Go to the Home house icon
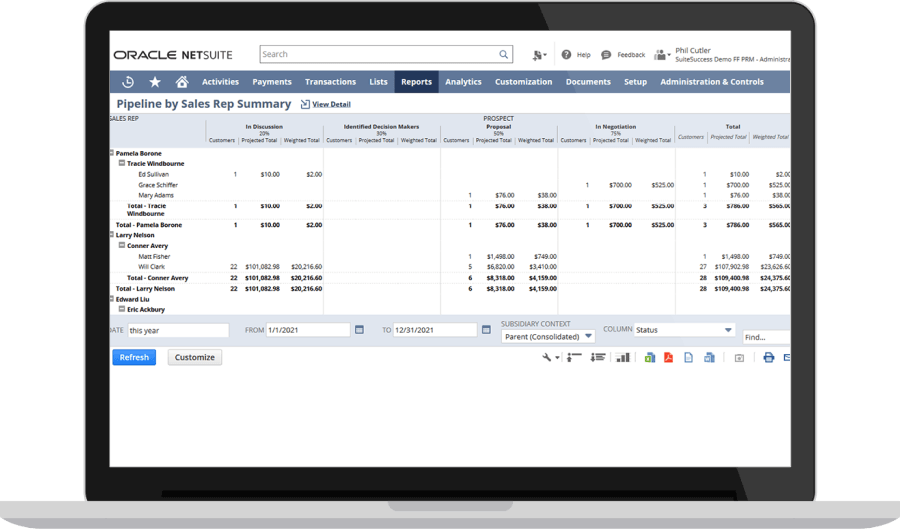The height and width of the screenshot is (529, 900). click(182, 82)
